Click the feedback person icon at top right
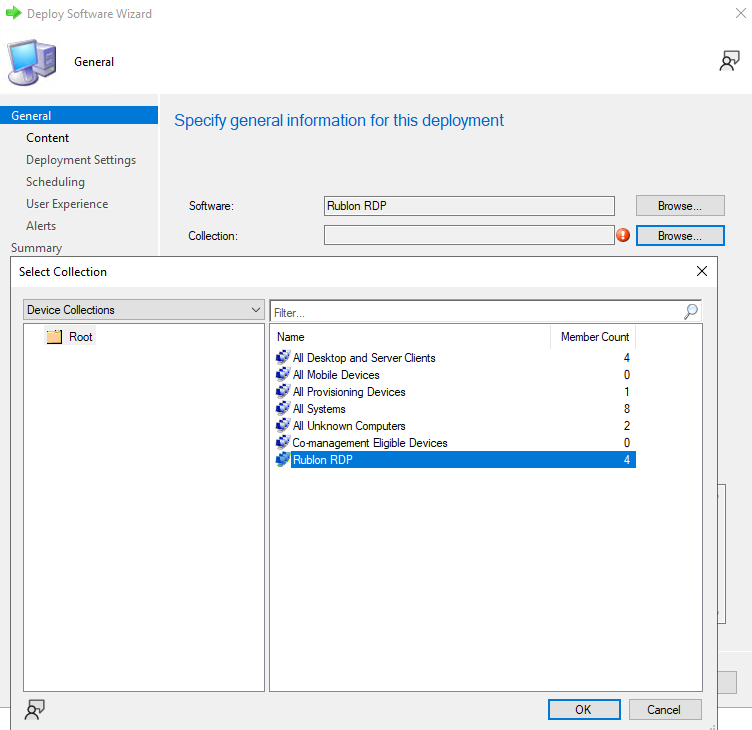752x730 pixels. coord(729,62)
